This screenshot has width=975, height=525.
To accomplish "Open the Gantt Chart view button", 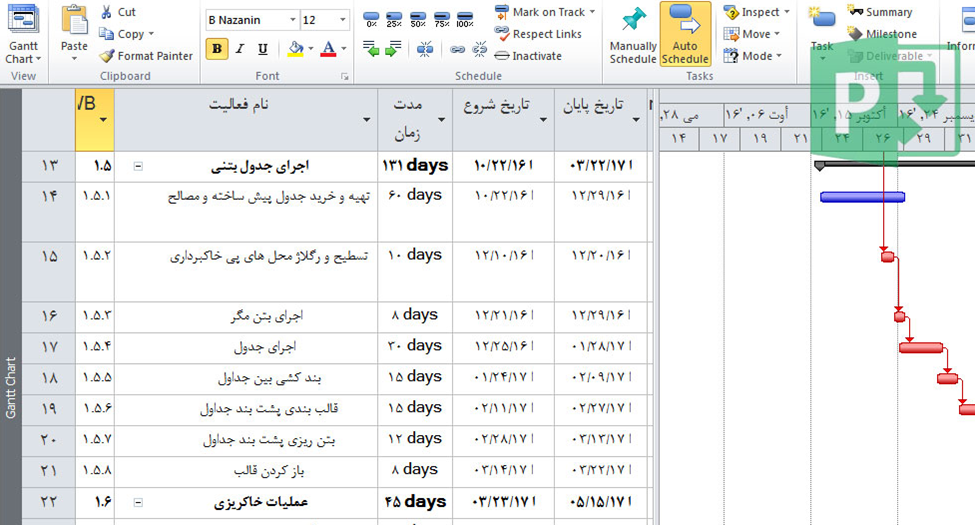I will click(23, 34).
